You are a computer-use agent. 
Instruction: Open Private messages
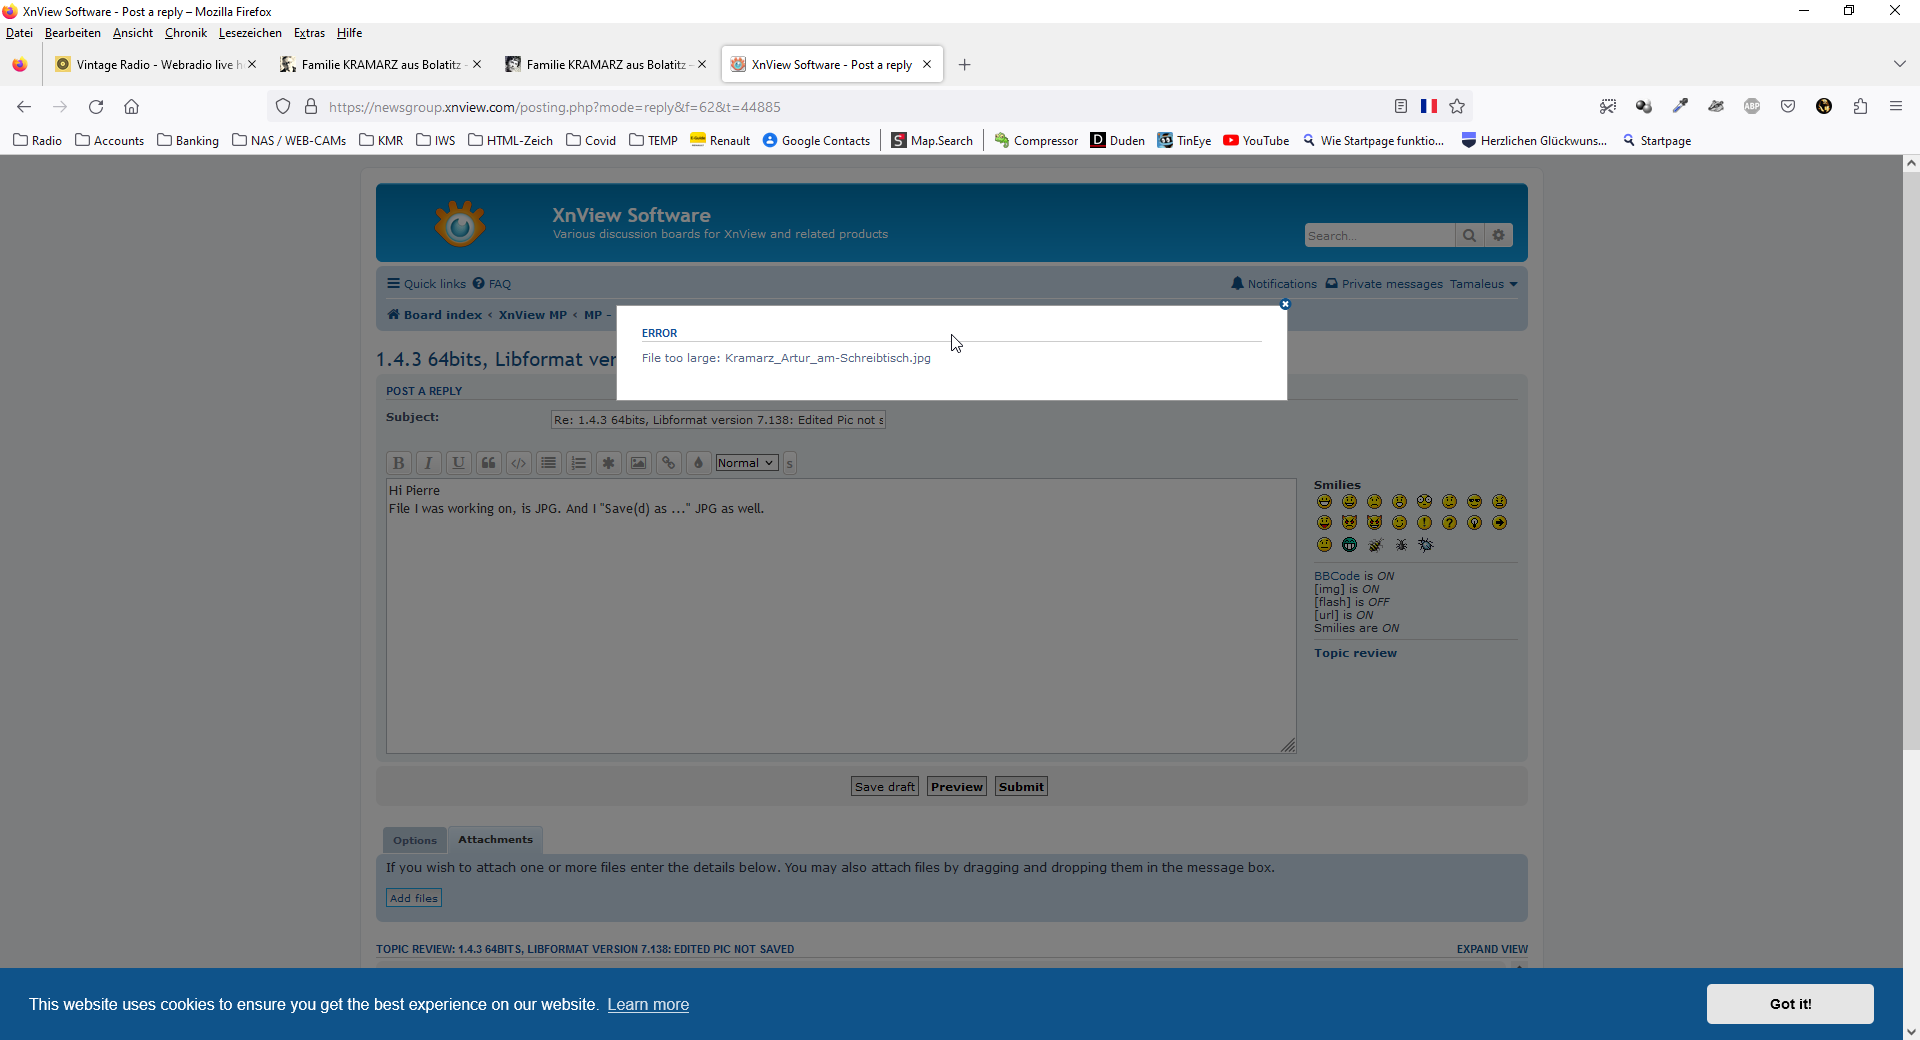pos(1384,284)
